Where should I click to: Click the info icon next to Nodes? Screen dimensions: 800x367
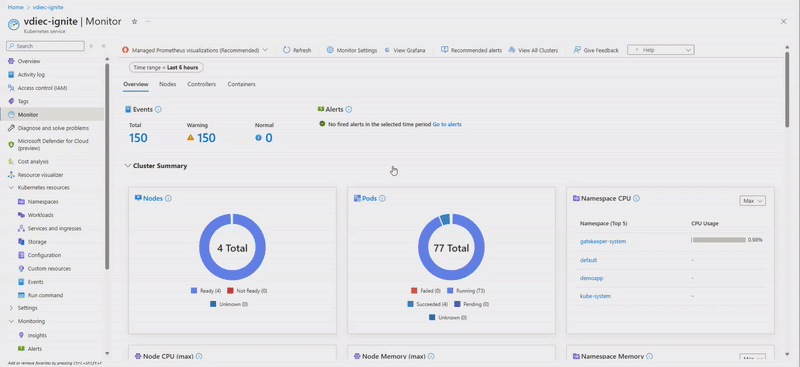click(168, 199)
